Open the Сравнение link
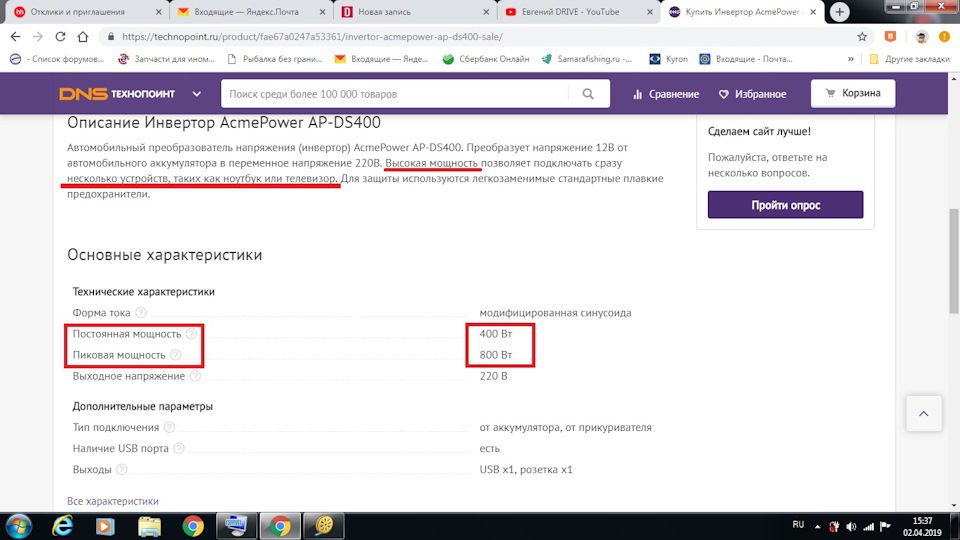The height and width of the screenshot is (540, 960). (666, 94)
